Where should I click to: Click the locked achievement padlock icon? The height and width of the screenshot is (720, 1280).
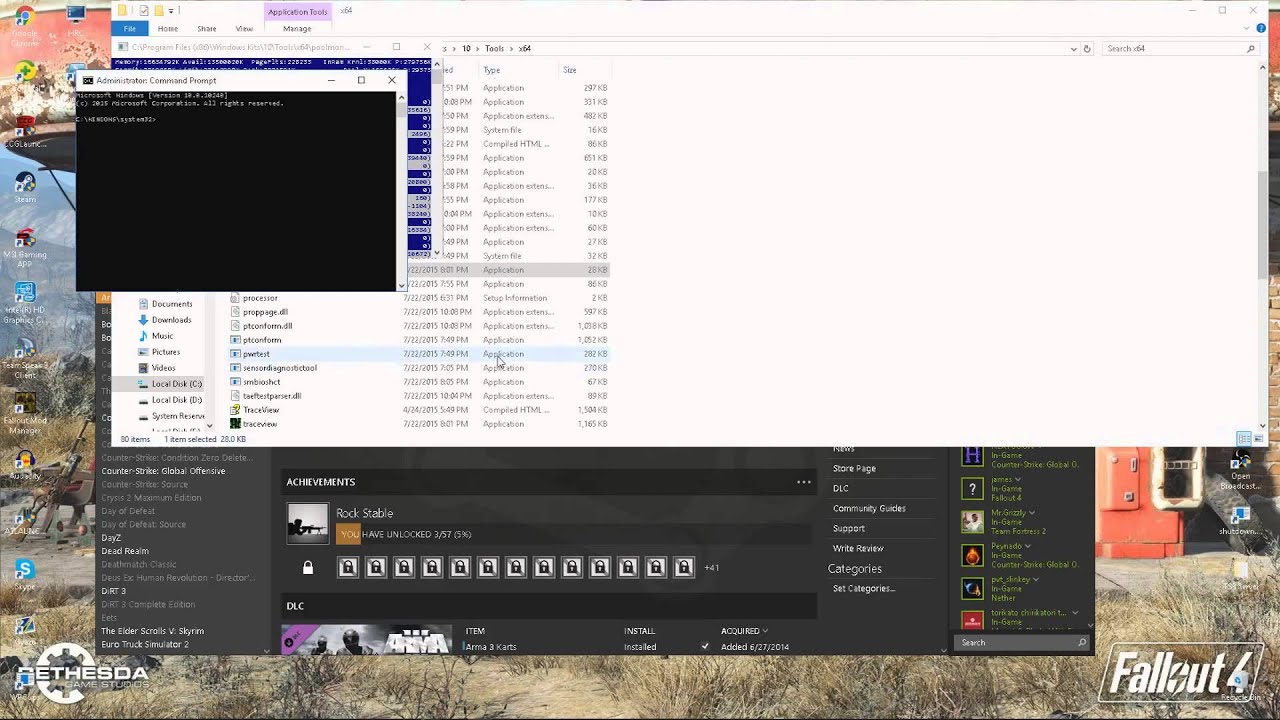coord(308,568)
